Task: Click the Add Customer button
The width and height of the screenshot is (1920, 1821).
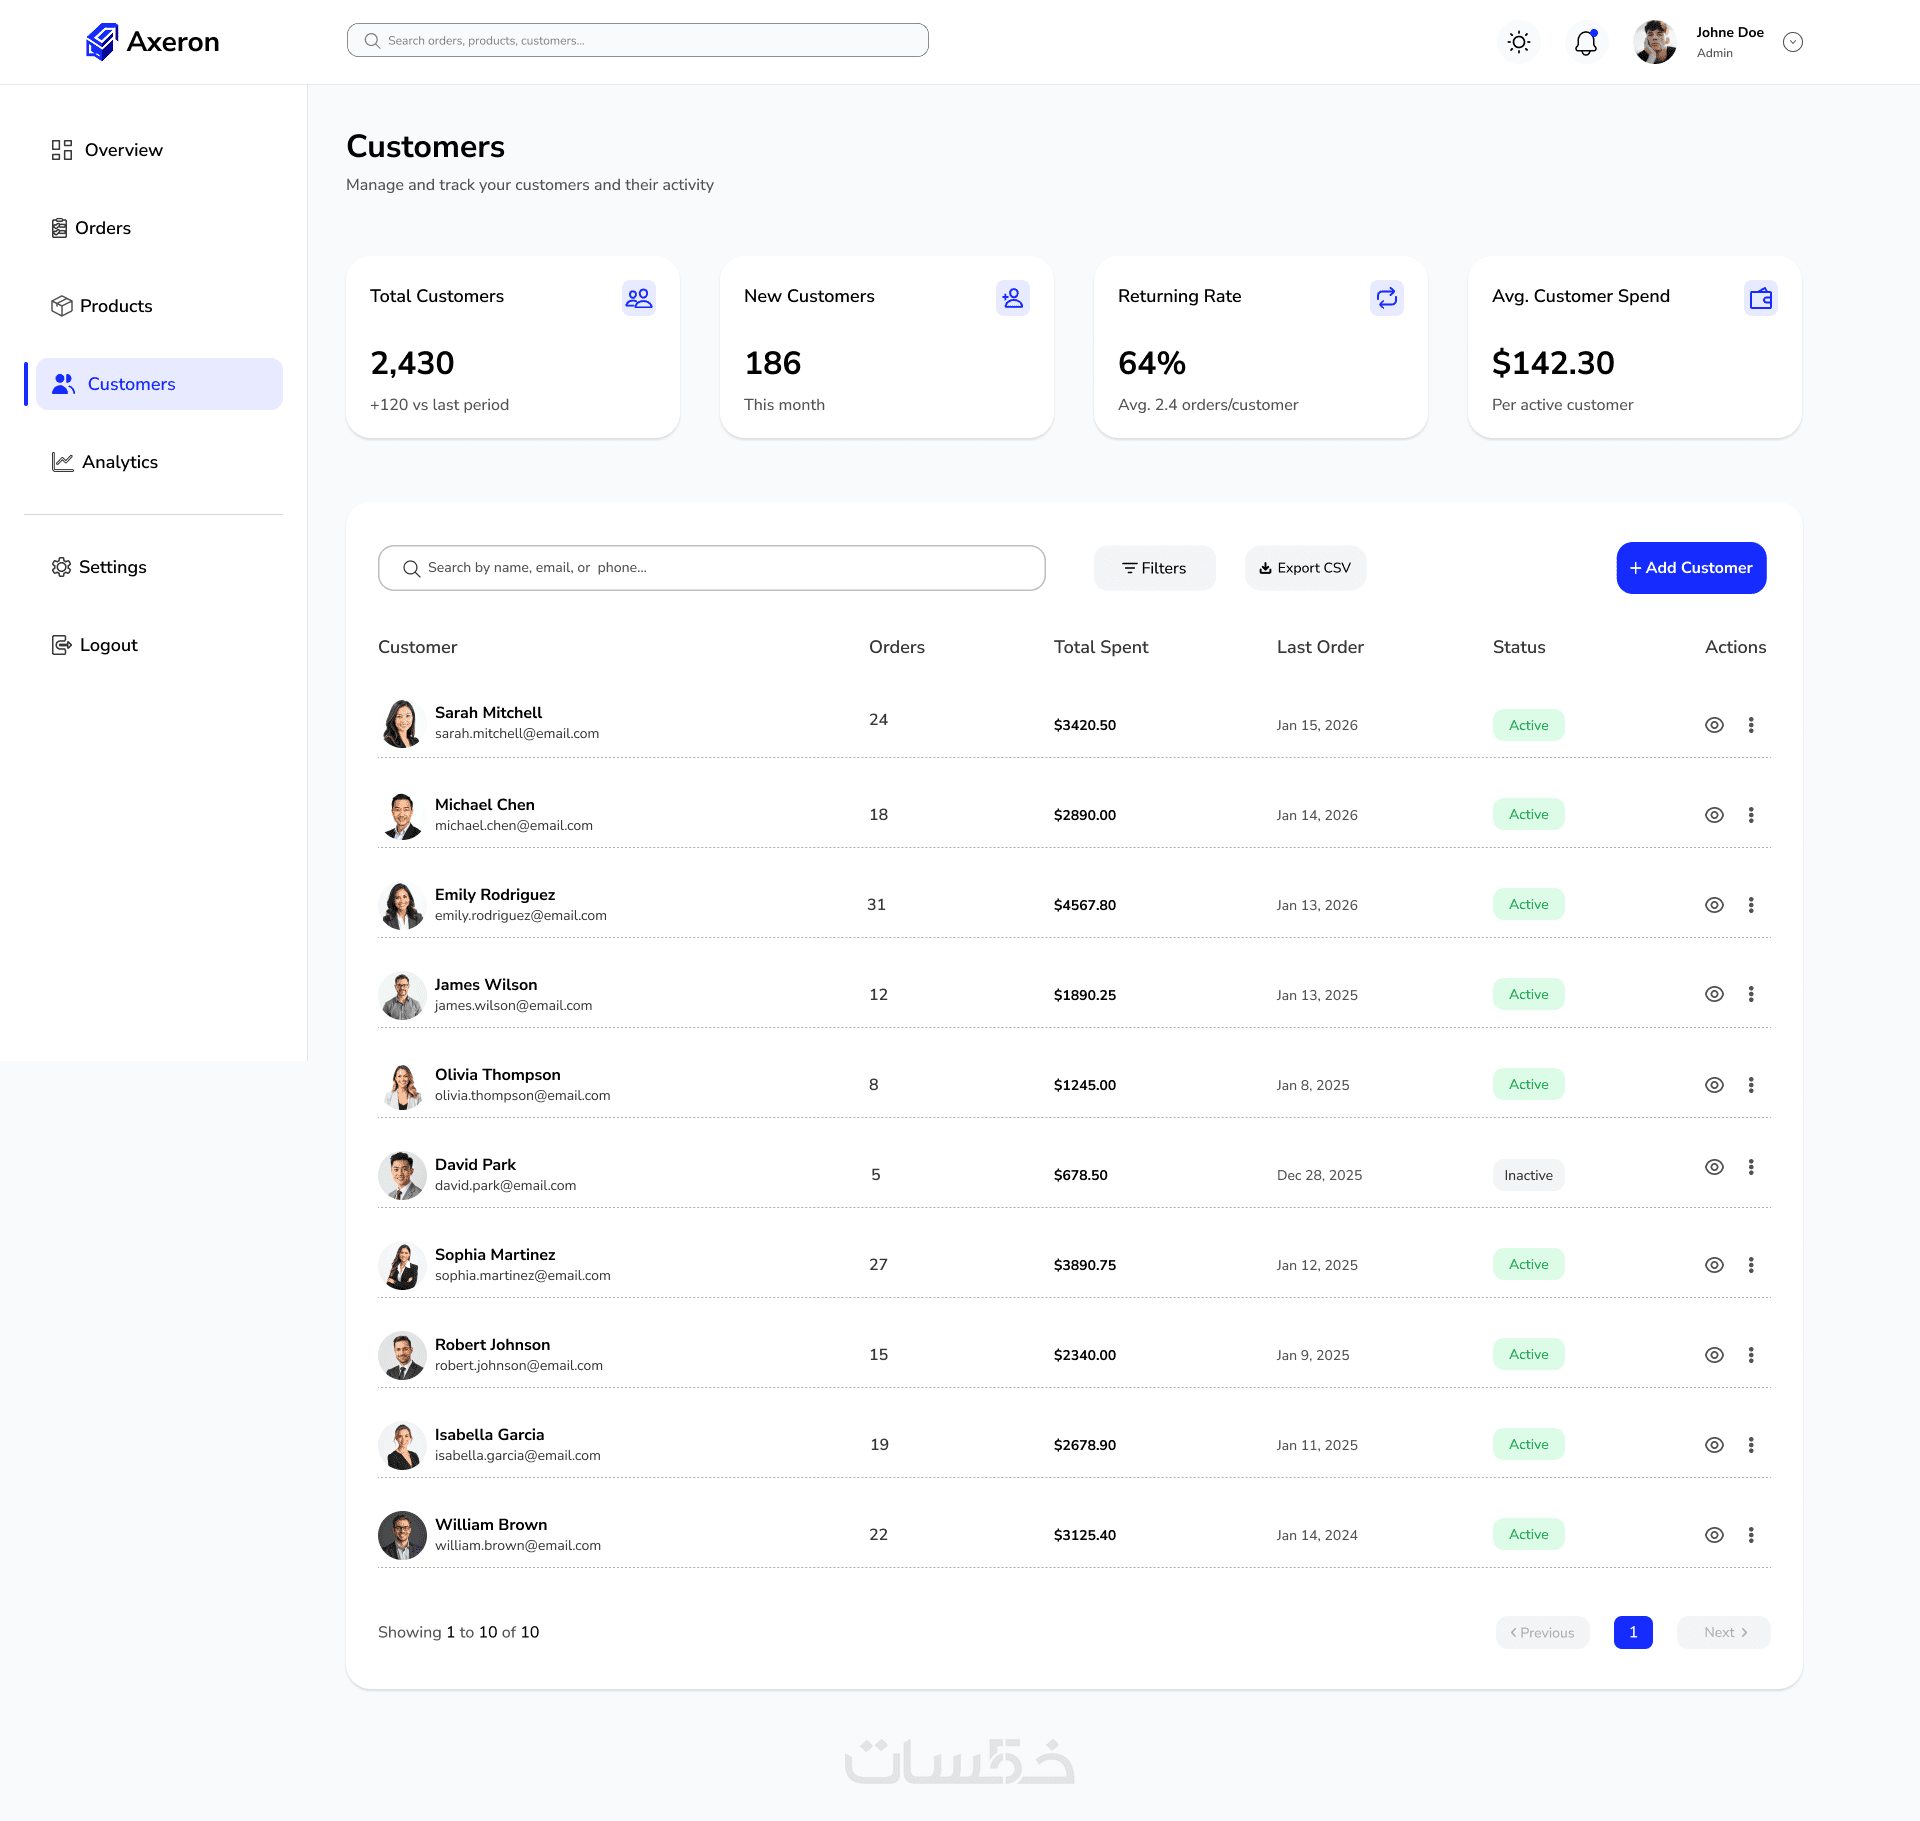Action: (1691, 568)
